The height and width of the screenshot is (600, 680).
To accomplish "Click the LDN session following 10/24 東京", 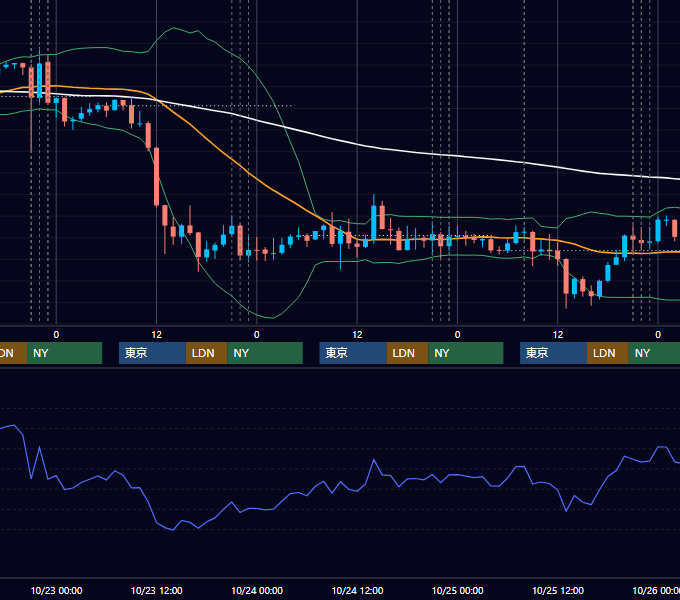I will (407, 353).
